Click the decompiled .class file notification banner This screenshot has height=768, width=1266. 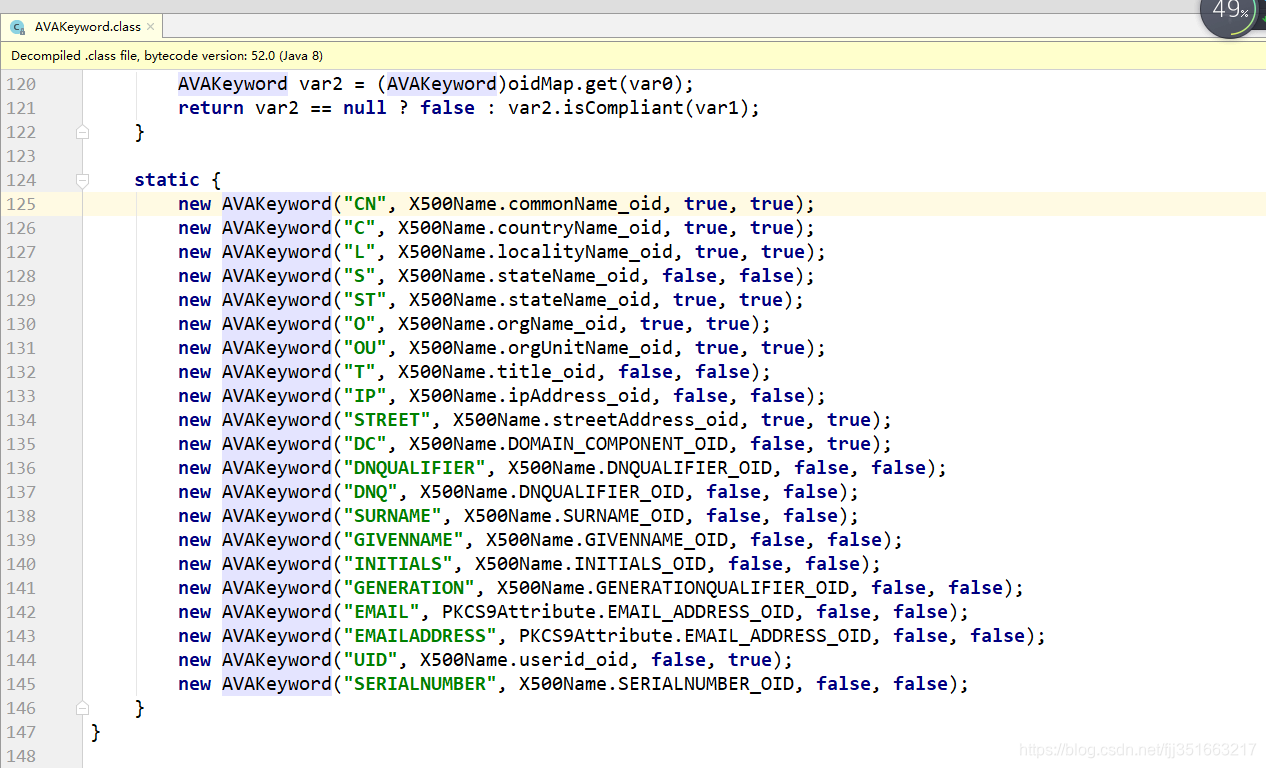pos(633,56)
